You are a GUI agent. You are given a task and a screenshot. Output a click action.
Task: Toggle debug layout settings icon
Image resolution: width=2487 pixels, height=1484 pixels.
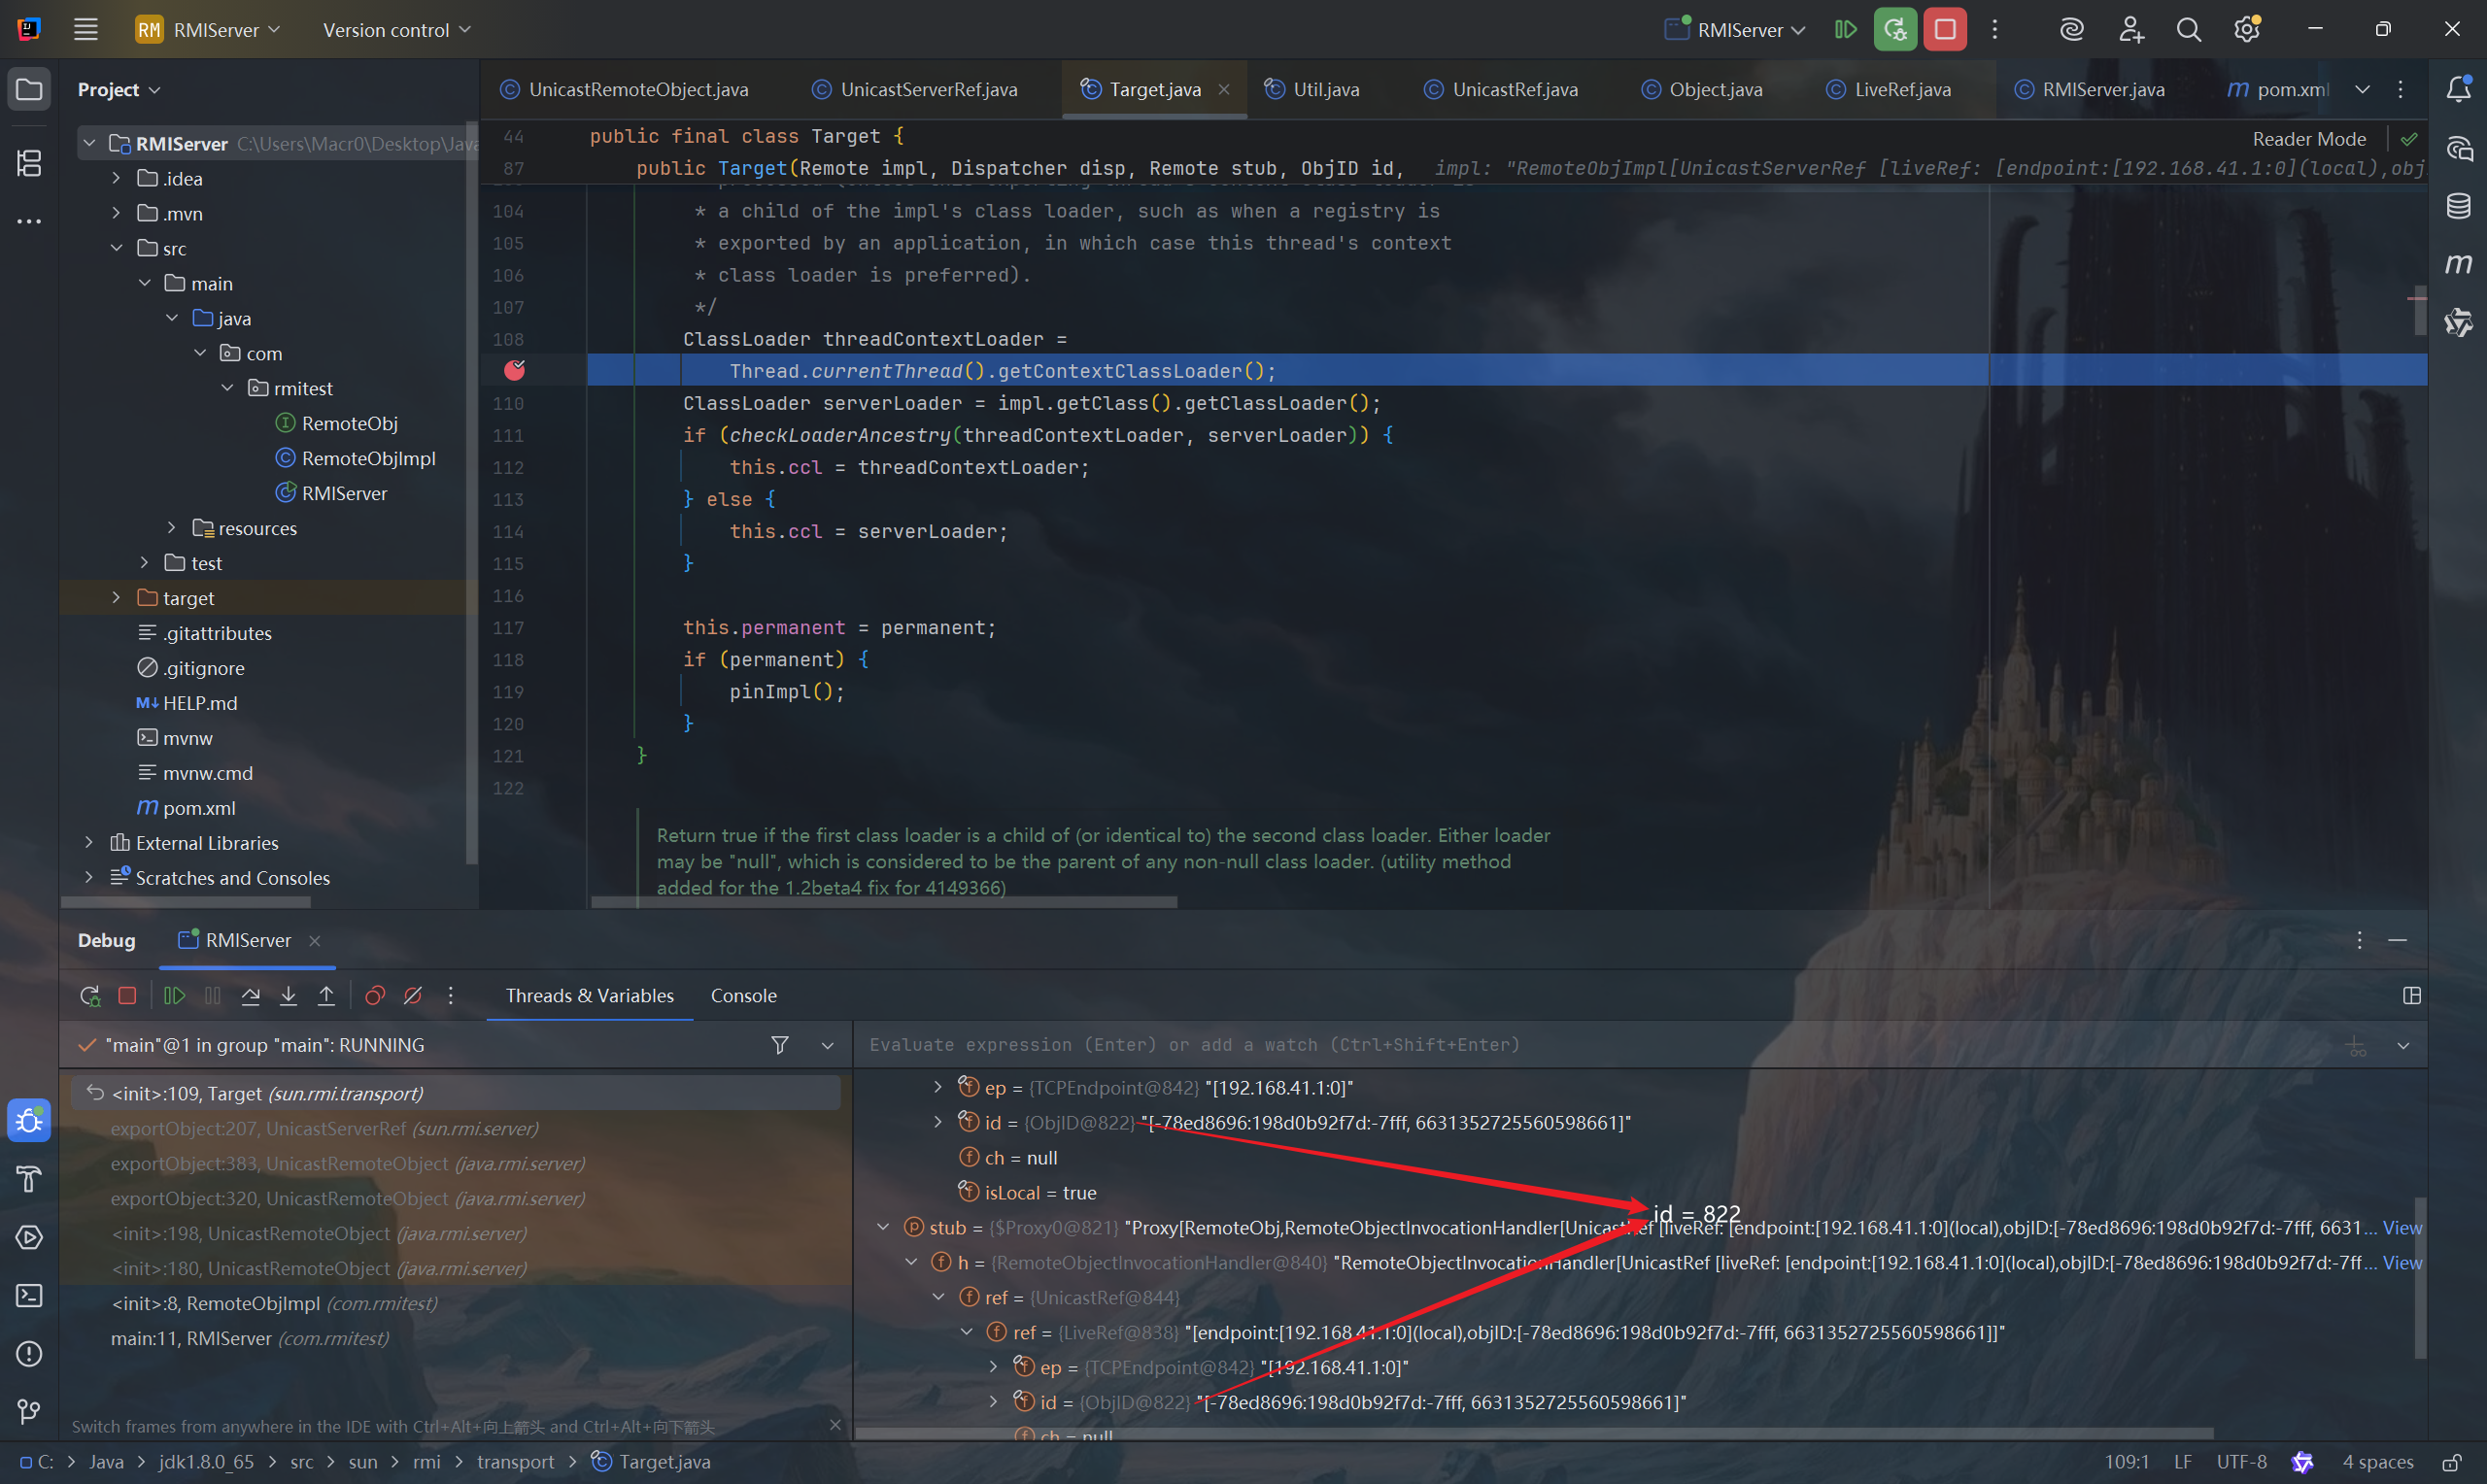click(2411, 996)
